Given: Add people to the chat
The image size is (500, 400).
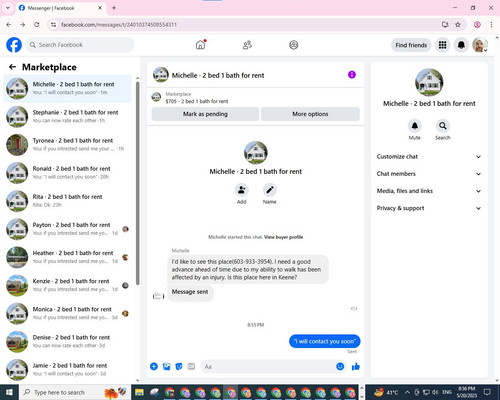Looking at the screenshot, I should coord(241,190).
